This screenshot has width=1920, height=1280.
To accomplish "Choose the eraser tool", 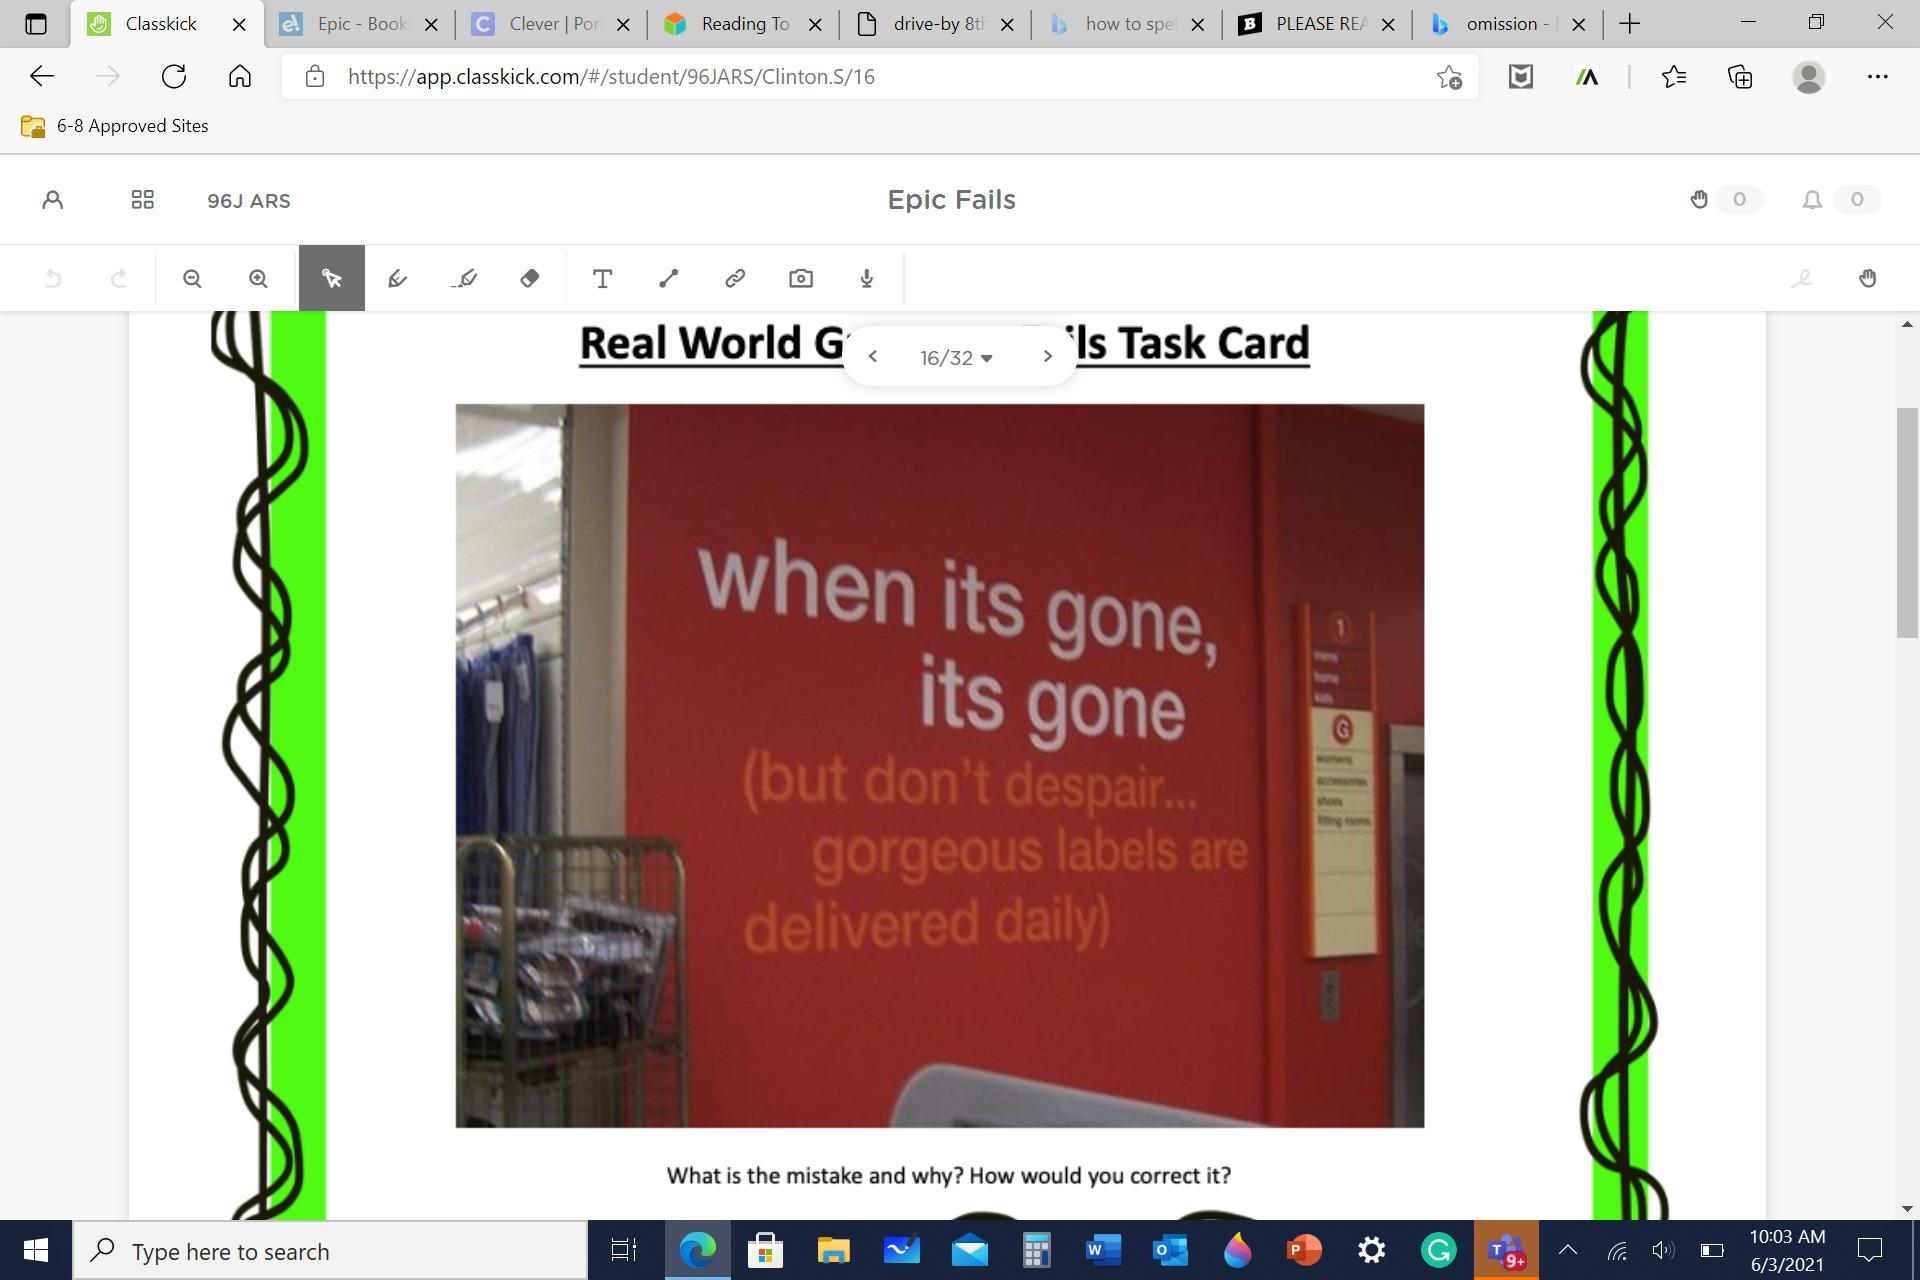I will point(530,278).
